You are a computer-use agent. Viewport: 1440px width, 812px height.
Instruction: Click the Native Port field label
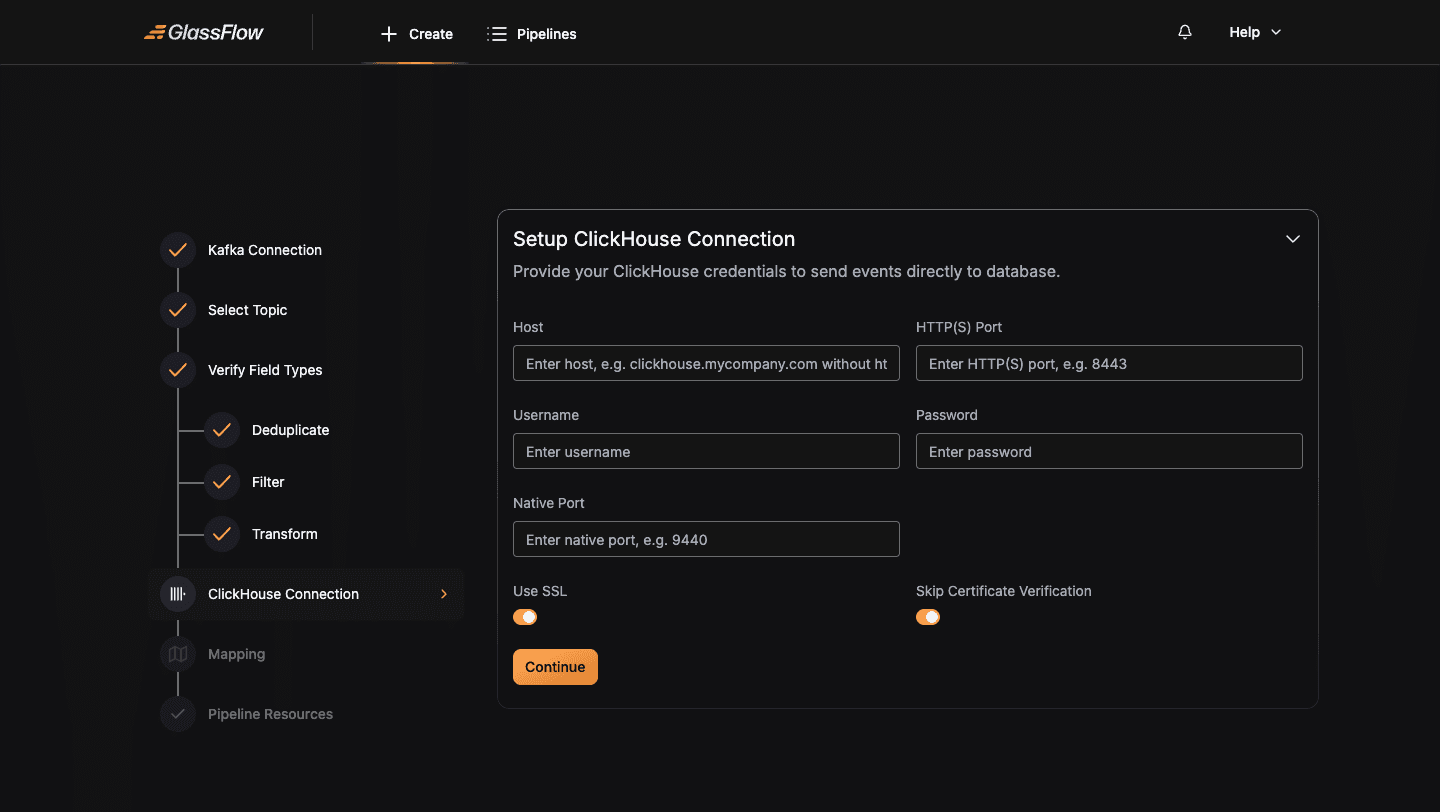point(549,503)
